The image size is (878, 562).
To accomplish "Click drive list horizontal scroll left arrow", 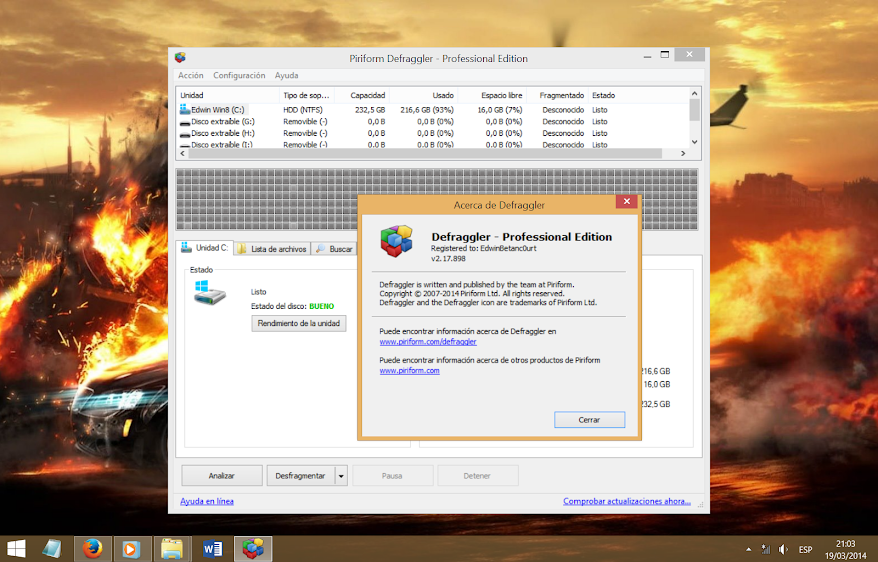I will point(183,153).
